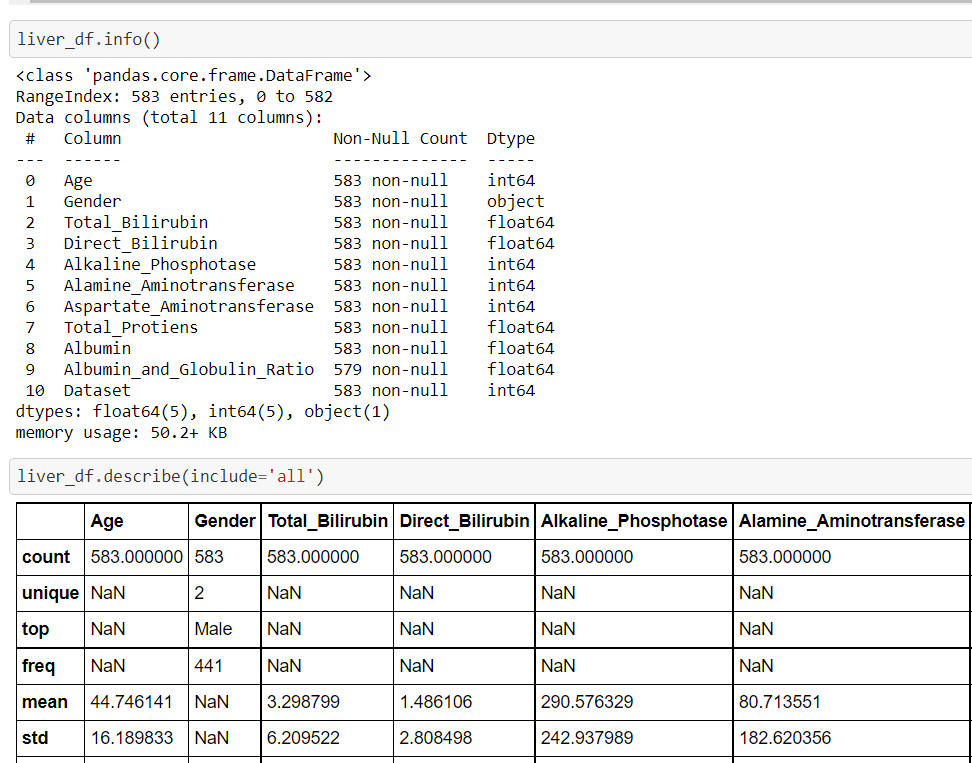Screen dimensions: 972x763
Task: Click the std row label
Action: pos(35,738)
